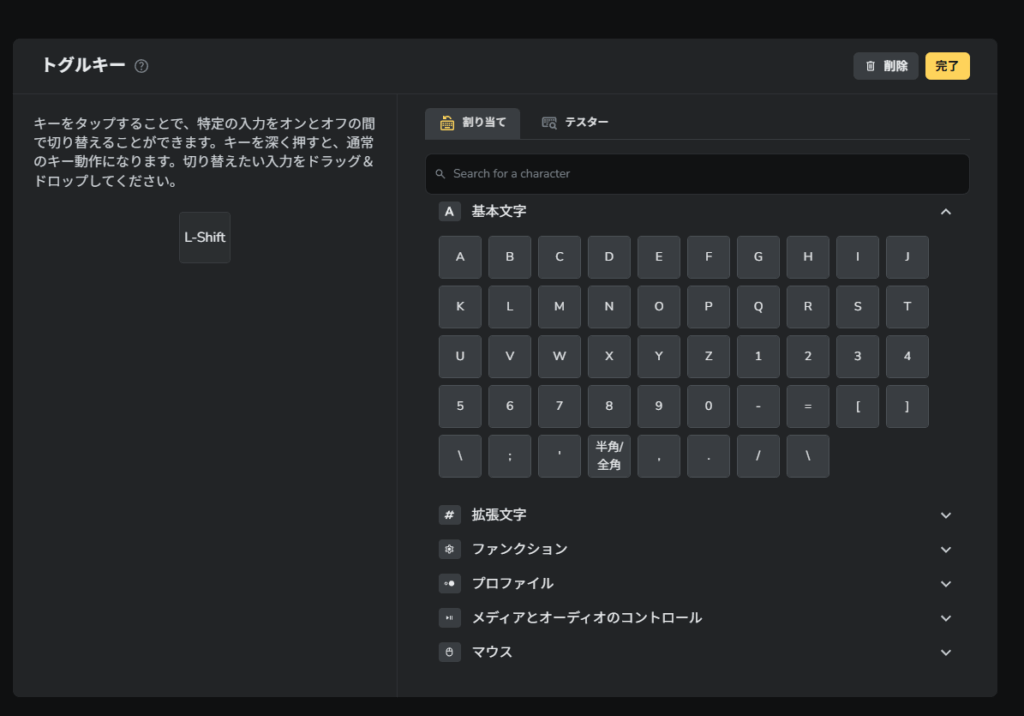Screen dimensions: 1024x716
Task: Expand the 拡張文字 section chevron
Action: (x=946, y=515)
